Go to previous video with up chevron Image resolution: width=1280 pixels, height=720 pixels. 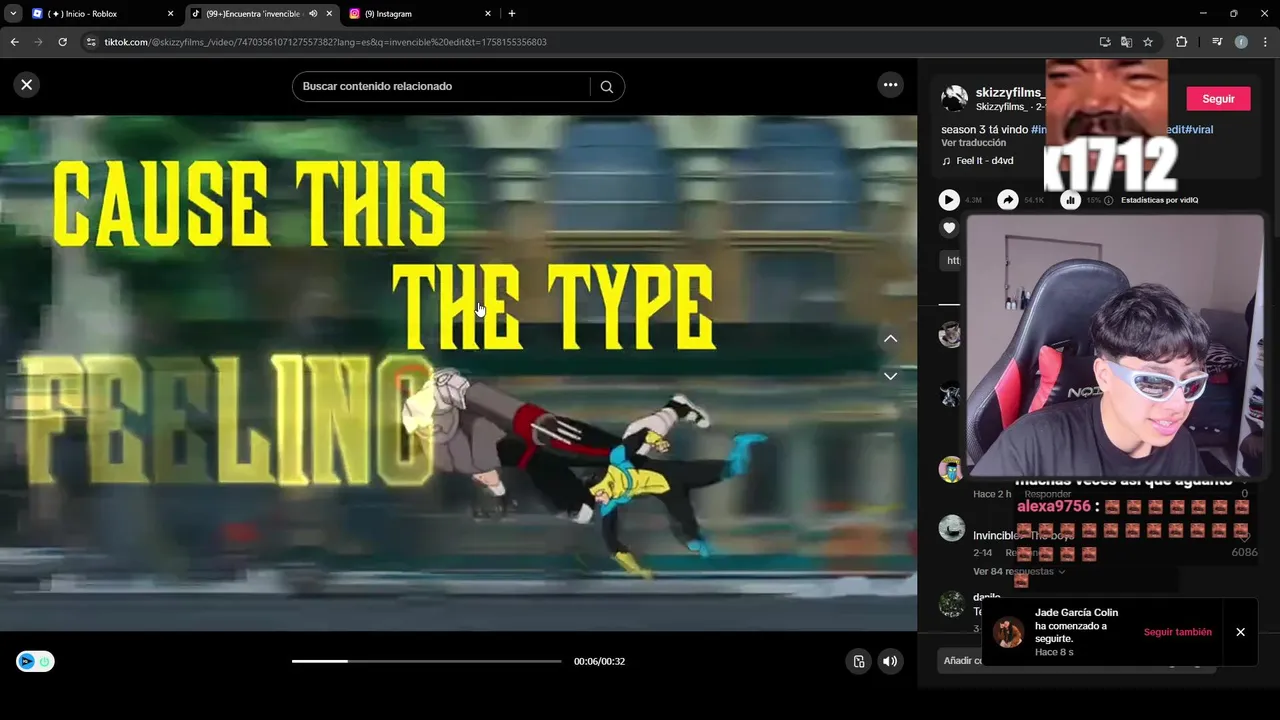coord(890,339)
